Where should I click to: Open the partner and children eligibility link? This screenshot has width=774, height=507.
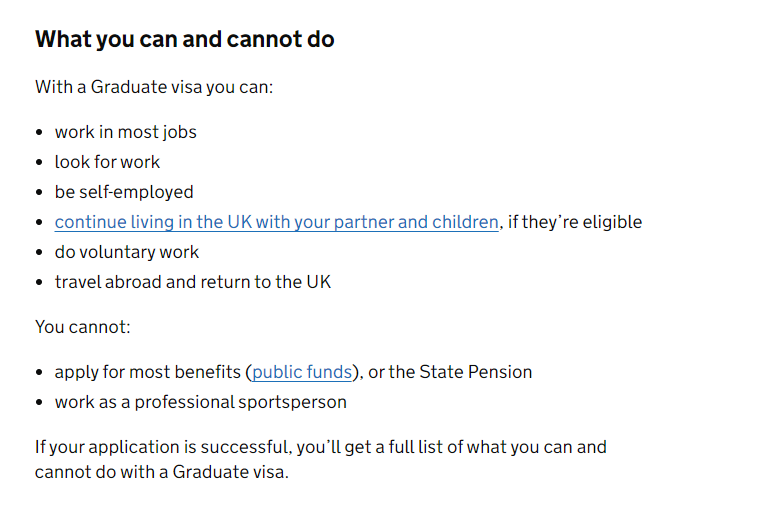coord(276,222)
